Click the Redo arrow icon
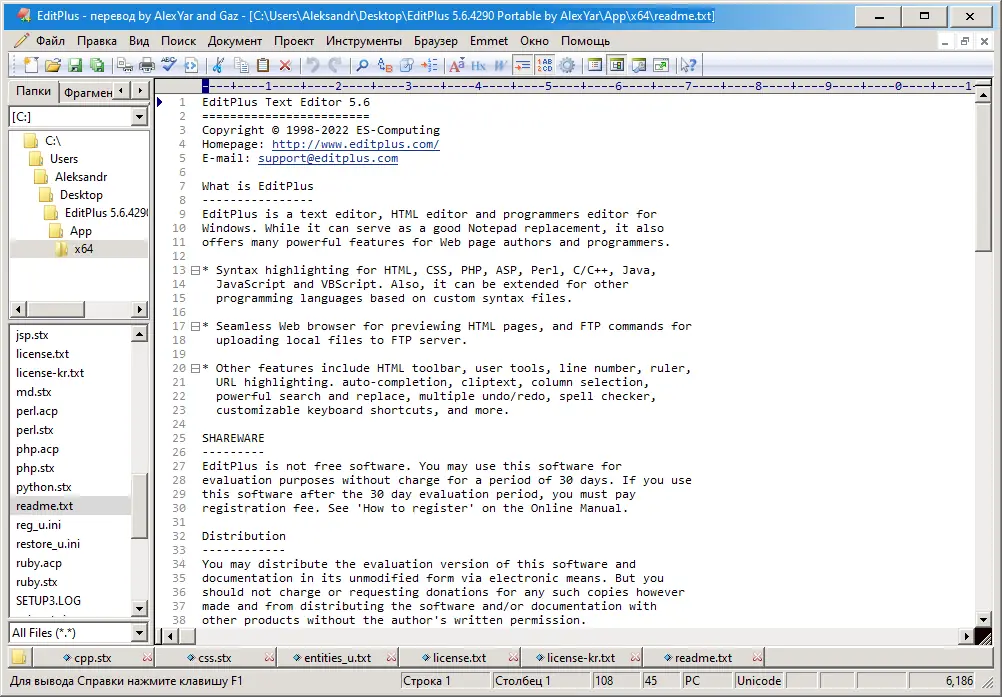Image resolution: width=1002 pixels, height=697 pixels. [x=334, y=65]
